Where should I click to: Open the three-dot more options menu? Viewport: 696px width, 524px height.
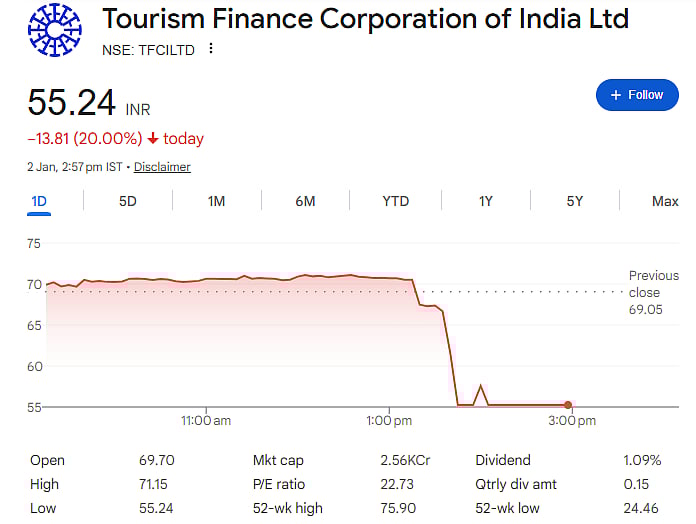(210, 50)
